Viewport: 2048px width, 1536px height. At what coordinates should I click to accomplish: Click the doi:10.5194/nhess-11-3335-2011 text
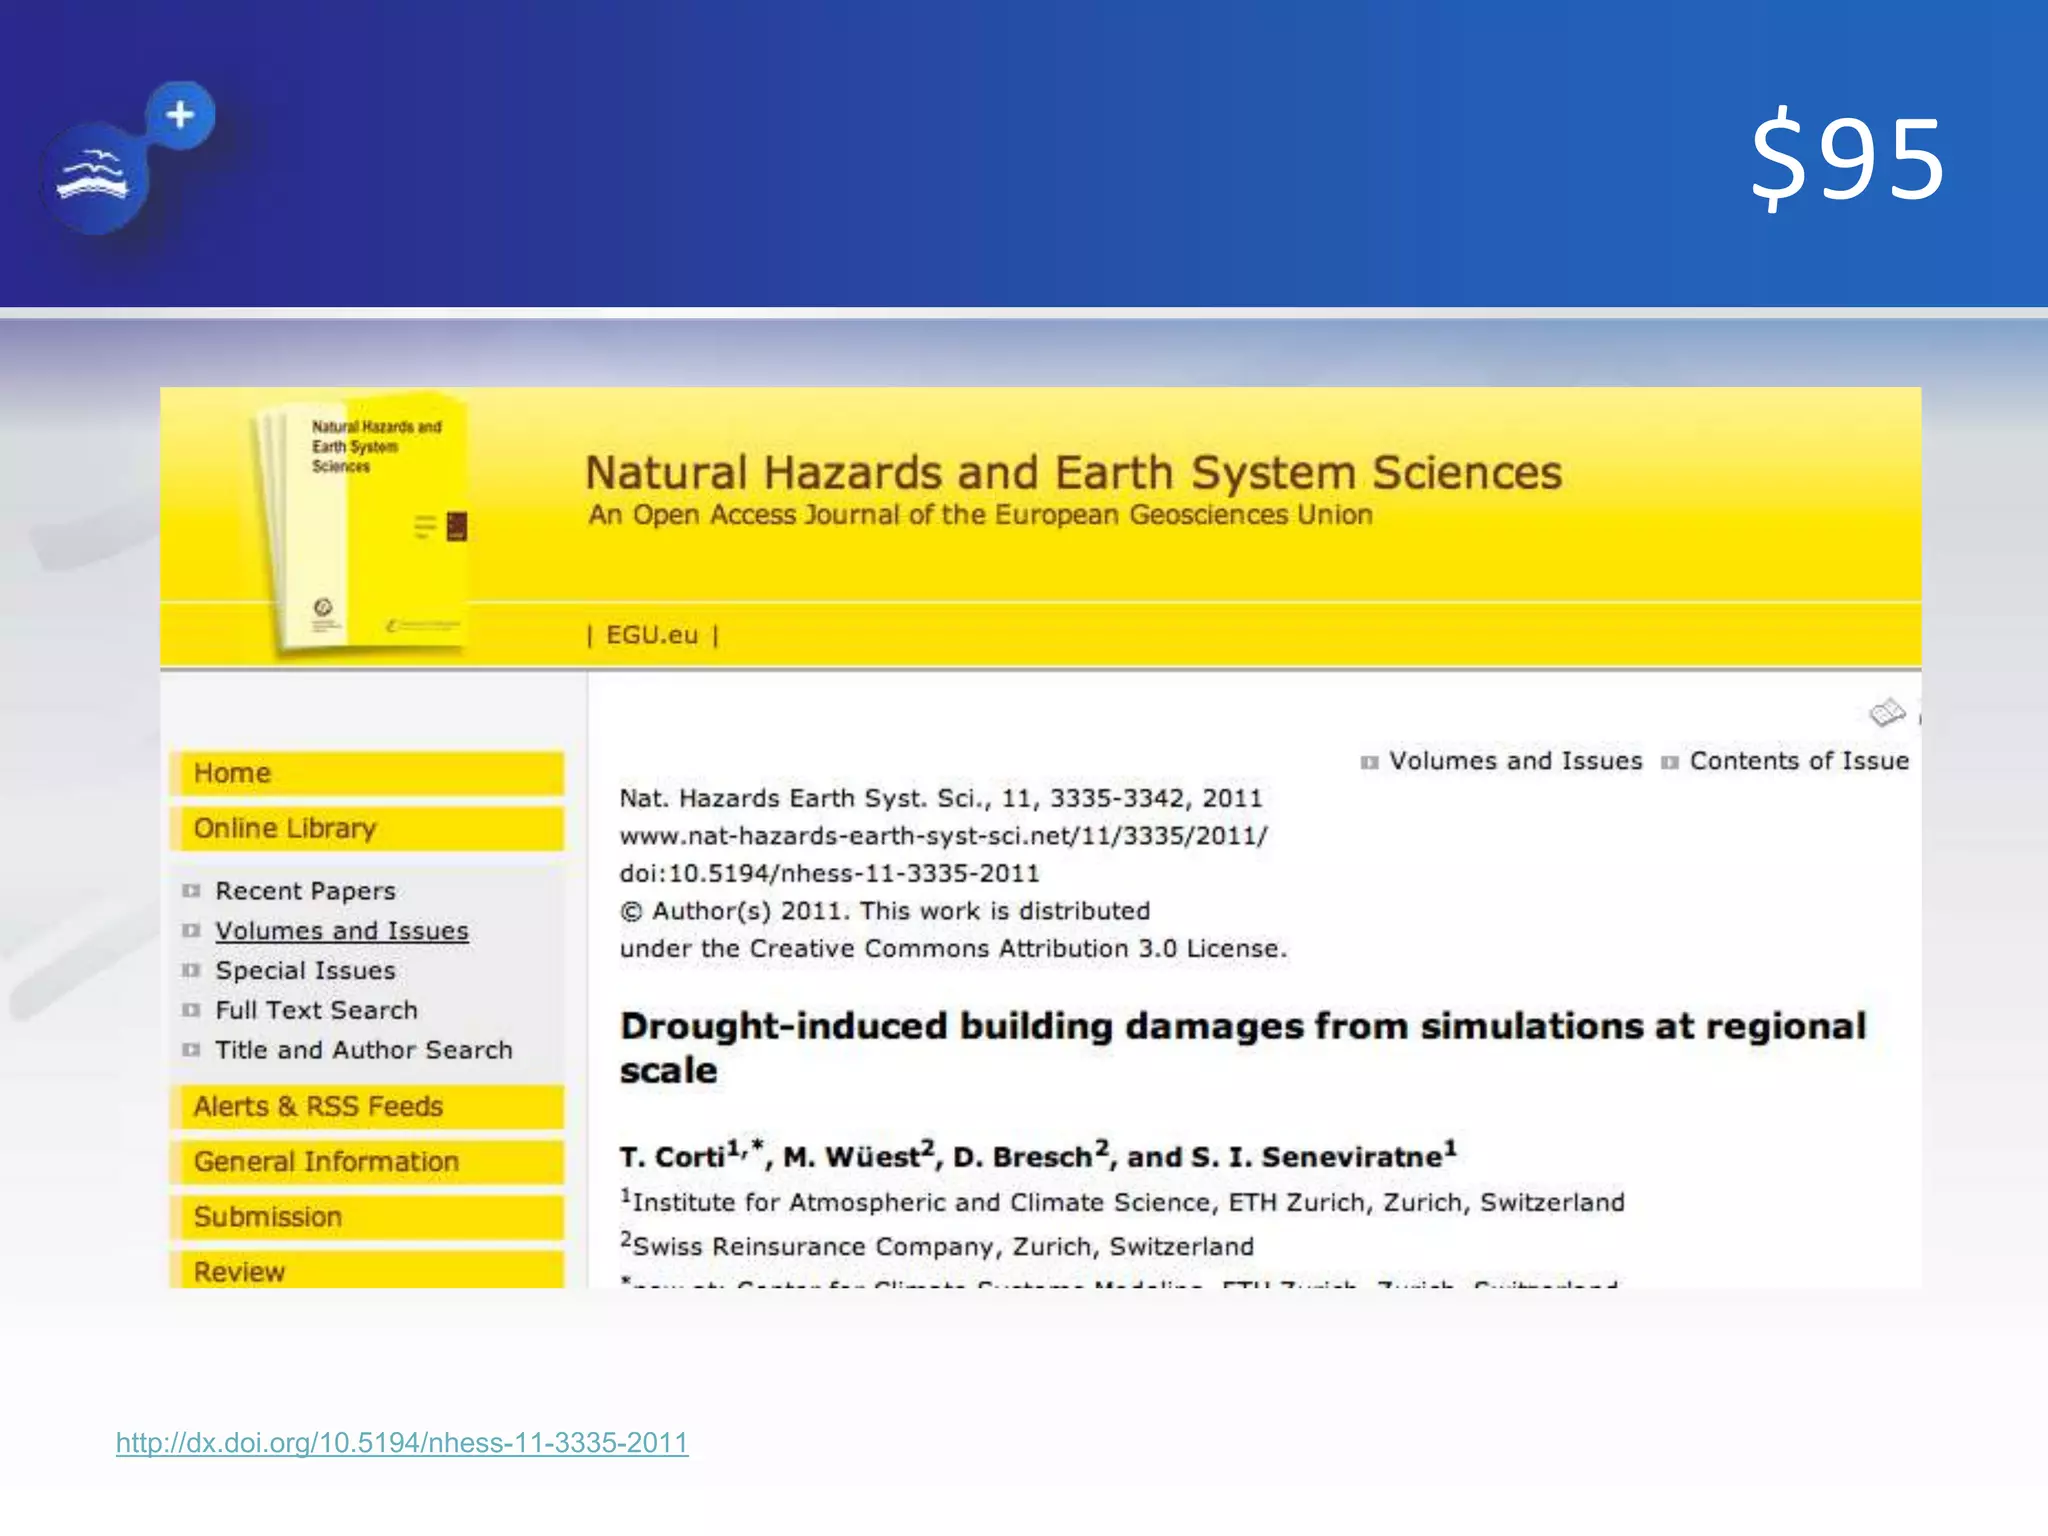830,873
